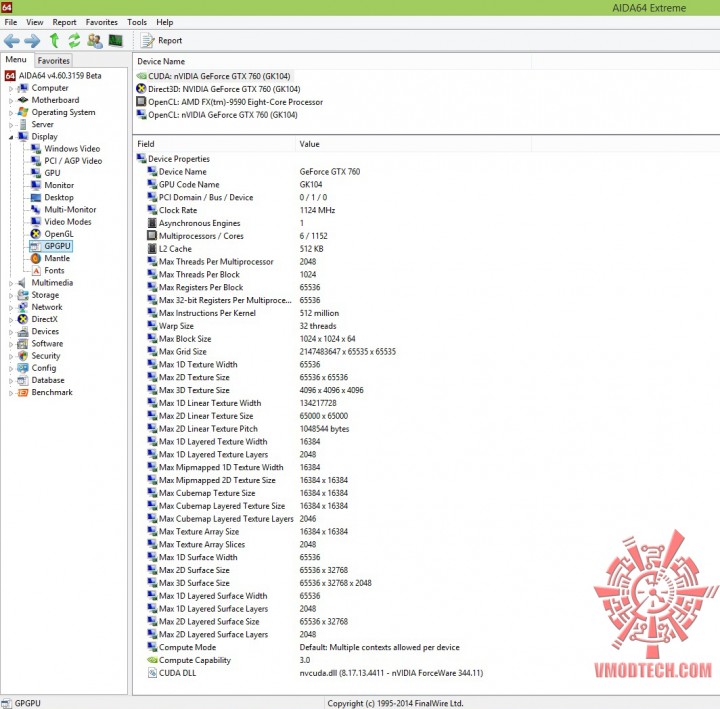This screenshot has width=720, height=709.
Task: Select the Compute Mode row
Action: click(x=303, y=647)
